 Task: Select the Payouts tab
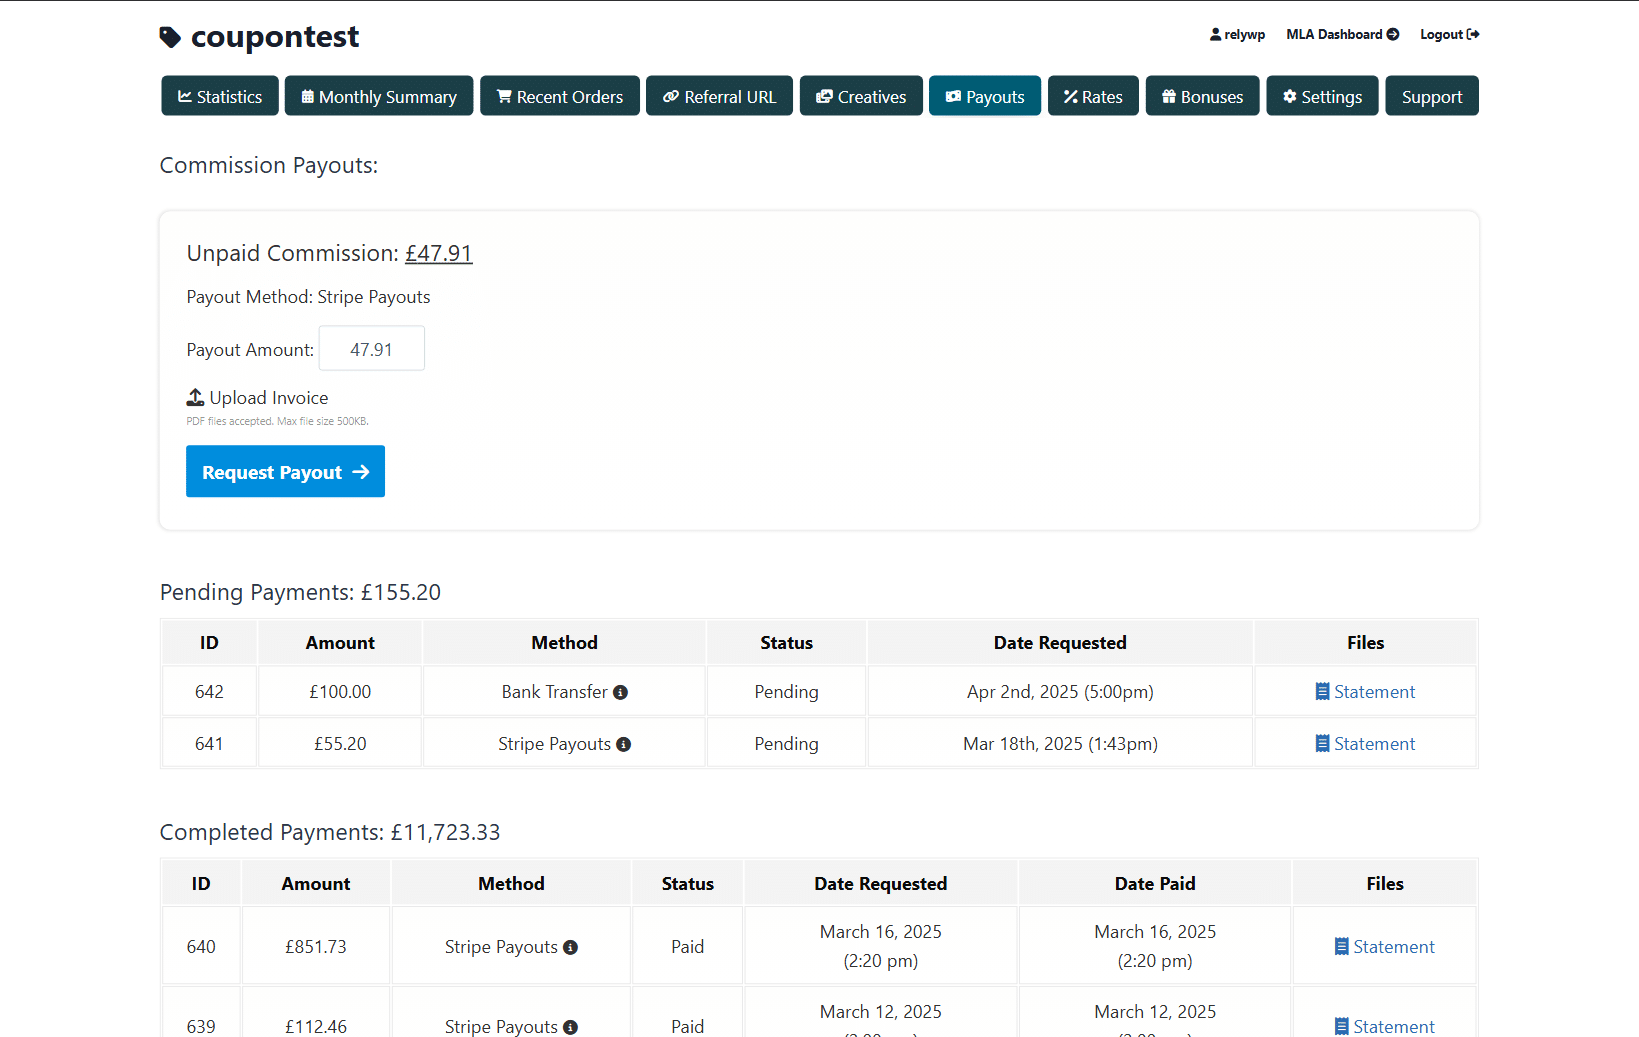(985, 96)
